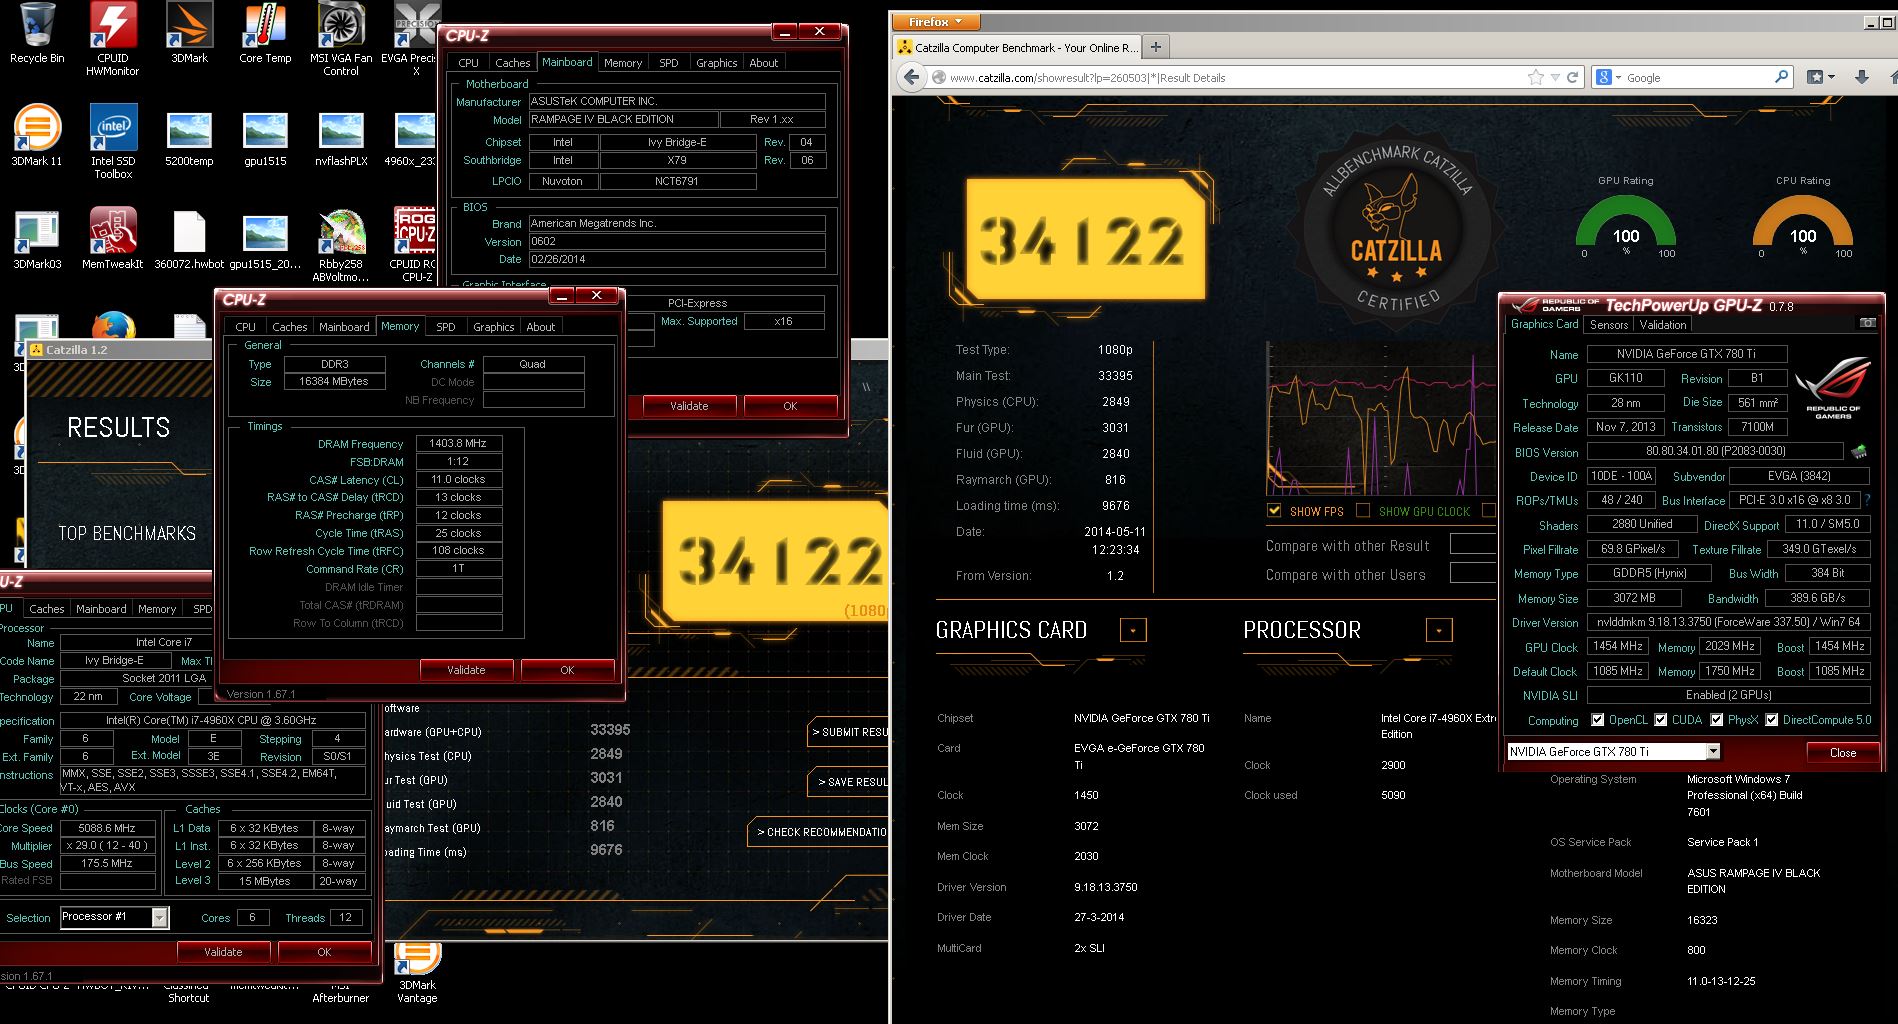
Task: Select Validation tab in GPU-Z
Action: tap(1663, 325)
